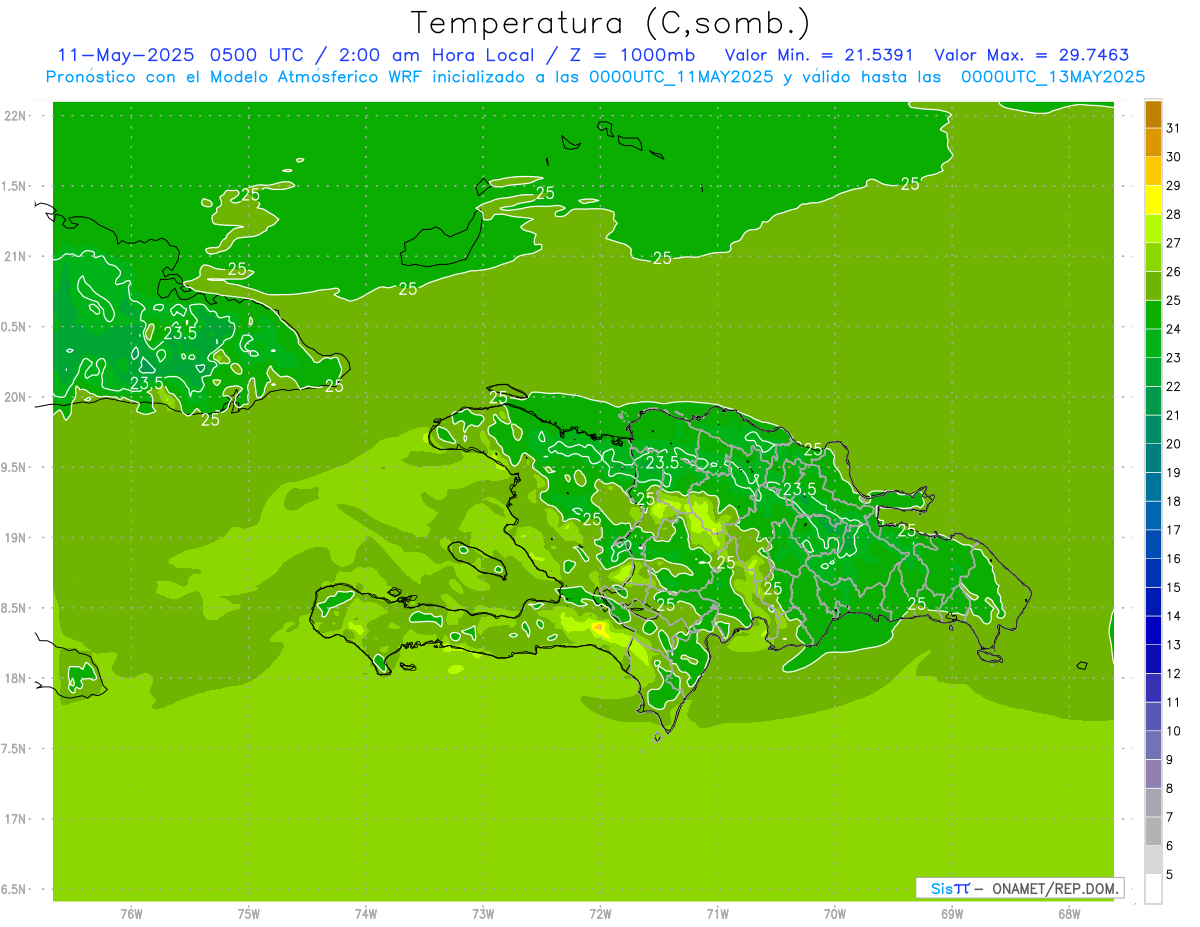Viewport: 1200px width, 927px height.
Task: Click the '75W' longitude axis label
Action: tap(249, 913)
